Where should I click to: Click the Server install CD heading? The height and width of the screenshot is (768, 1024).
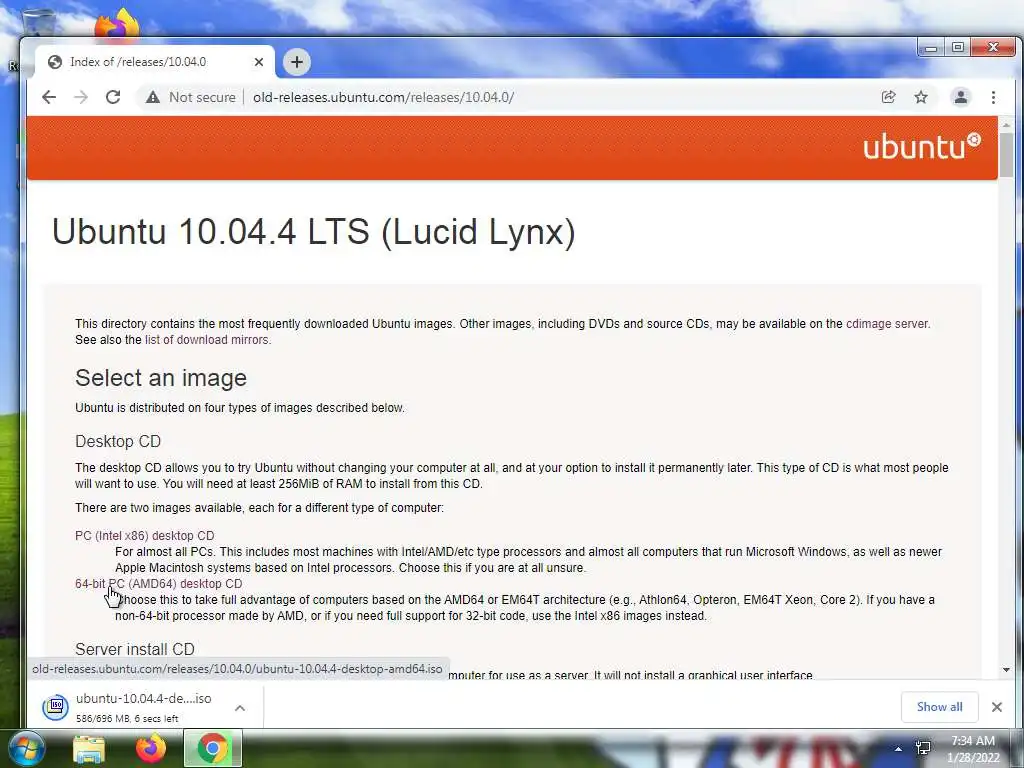tap(135, 649)
